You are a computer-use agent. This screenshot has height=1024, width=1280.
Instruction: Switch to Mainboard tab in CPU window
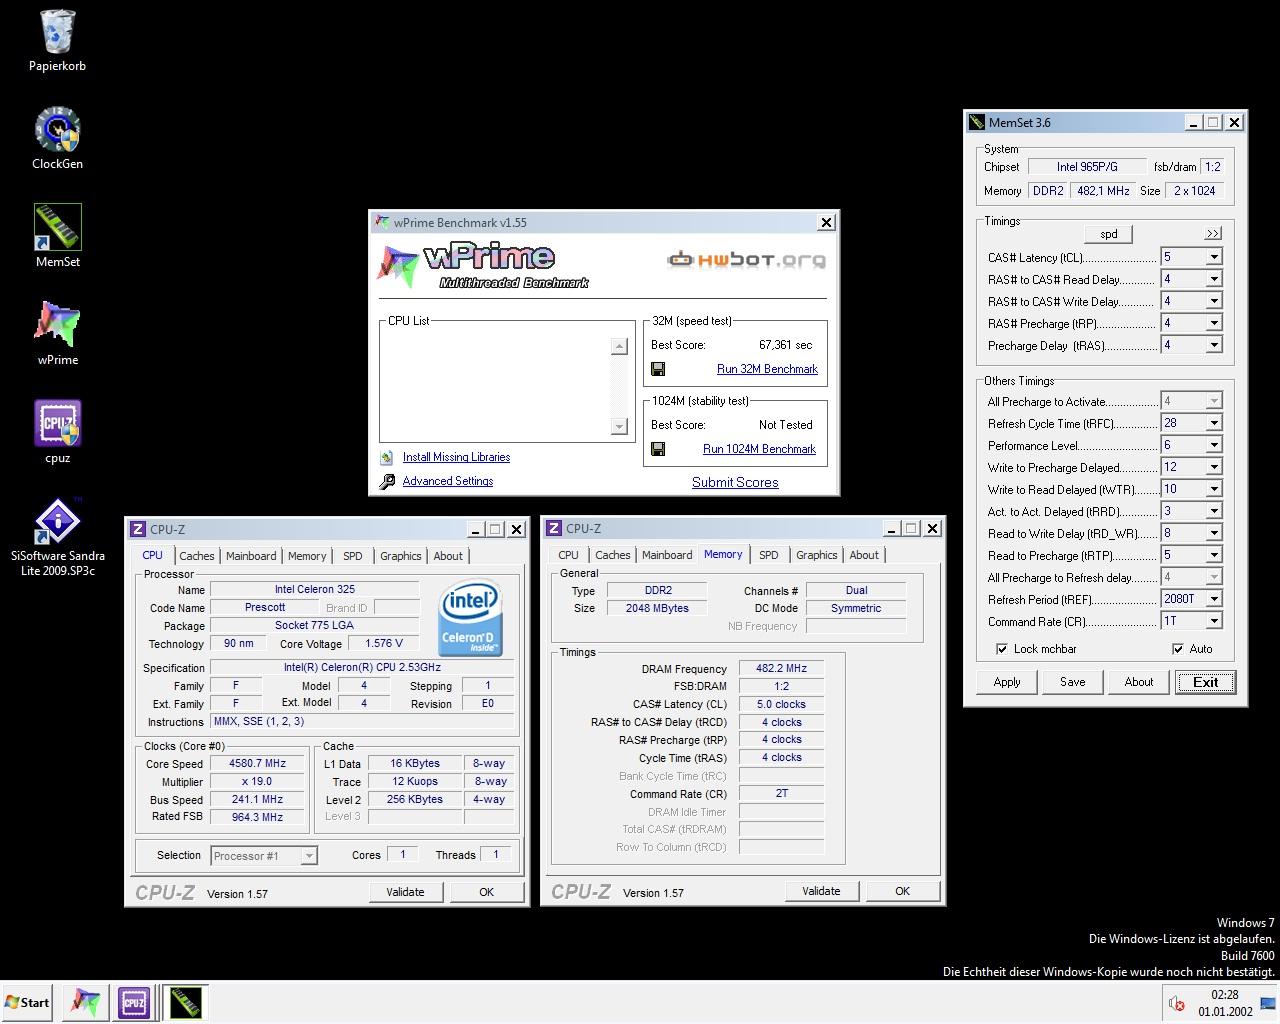click(251, 556)
